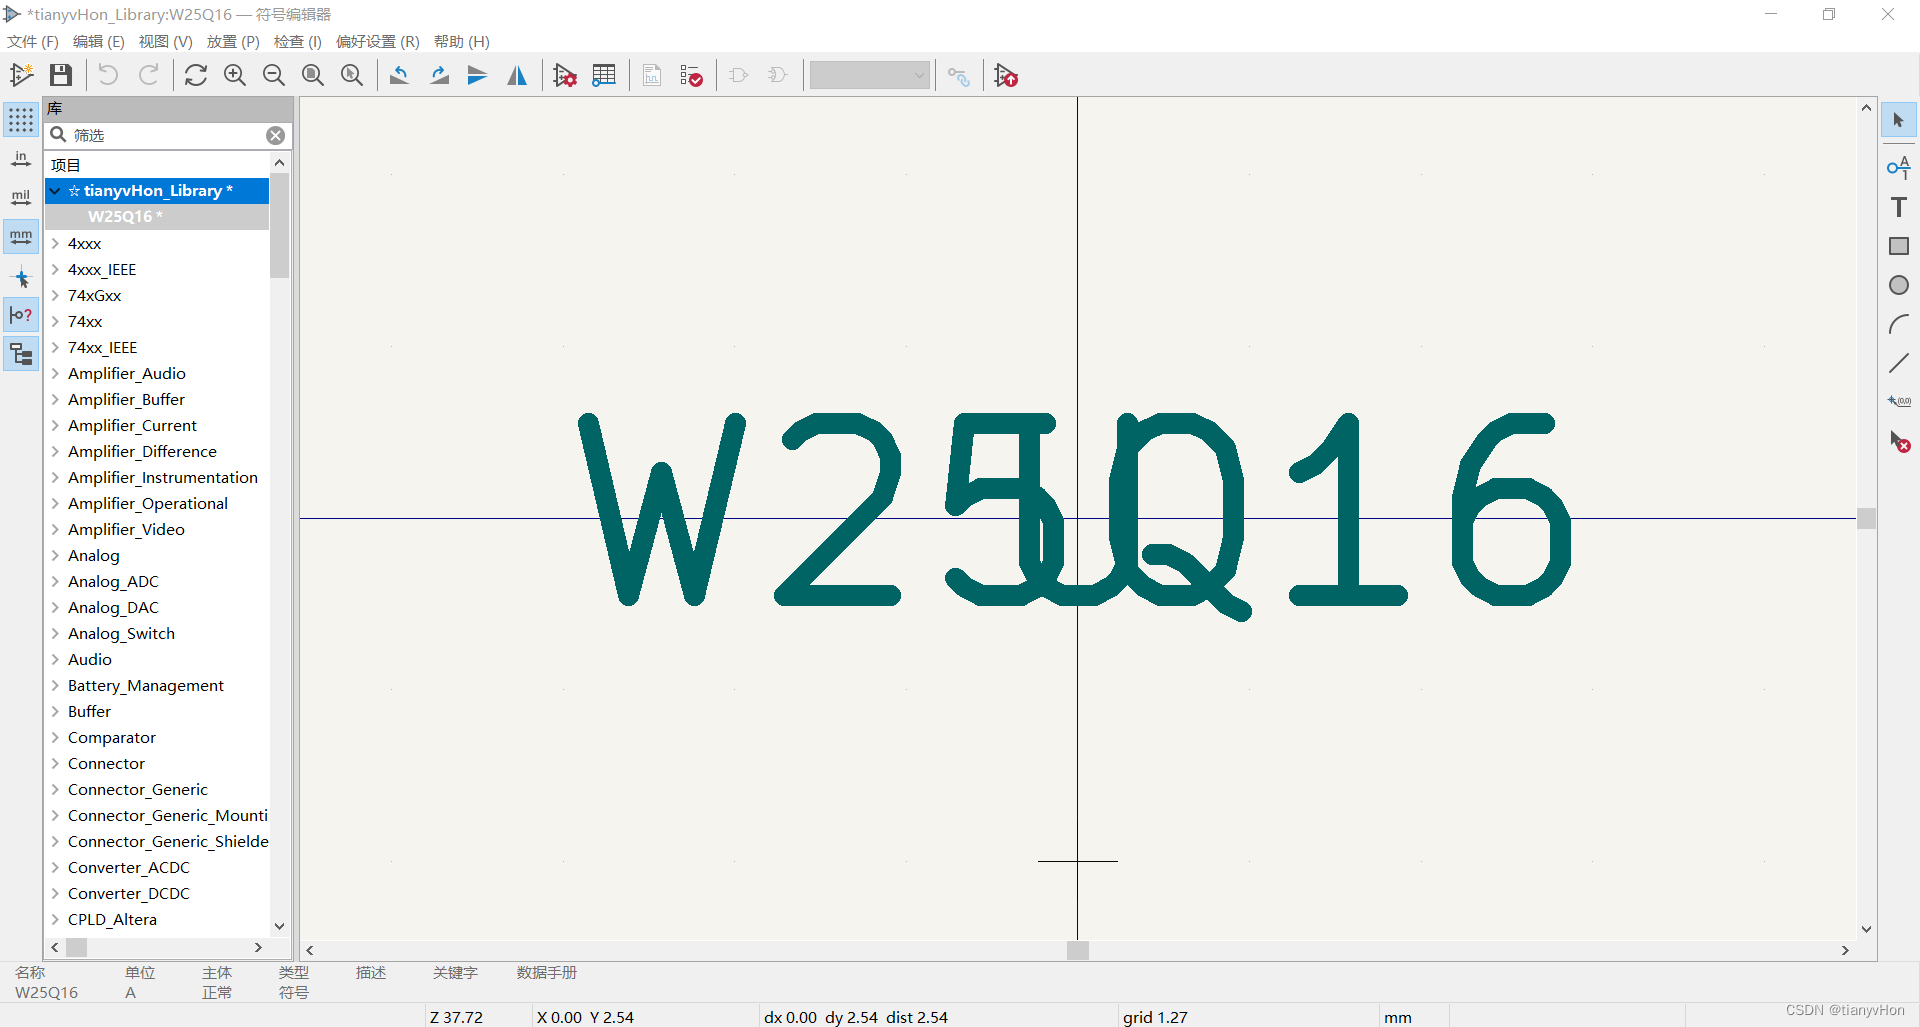
Task: Select the draw arc tool
Action: pyautogui.click(x=1899, y=324)
